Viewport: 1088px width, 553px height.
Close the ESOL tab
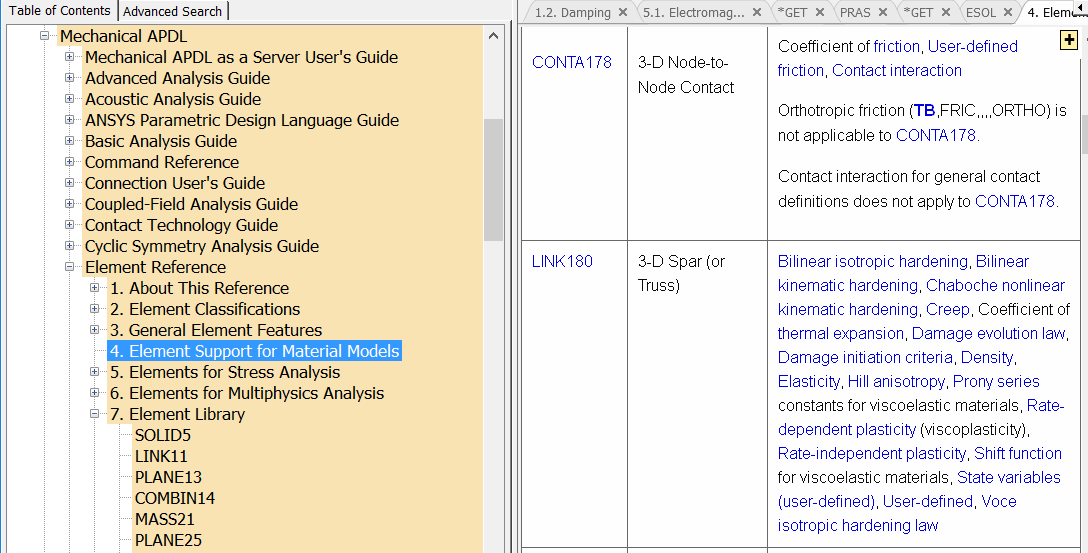click(x=1008, y=12)
